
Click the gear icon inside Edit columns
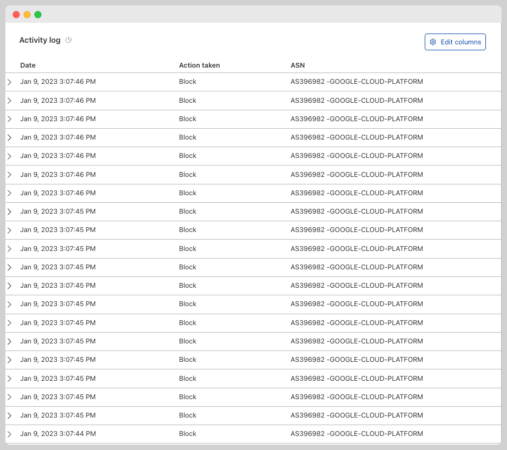[x=433, y=42]
